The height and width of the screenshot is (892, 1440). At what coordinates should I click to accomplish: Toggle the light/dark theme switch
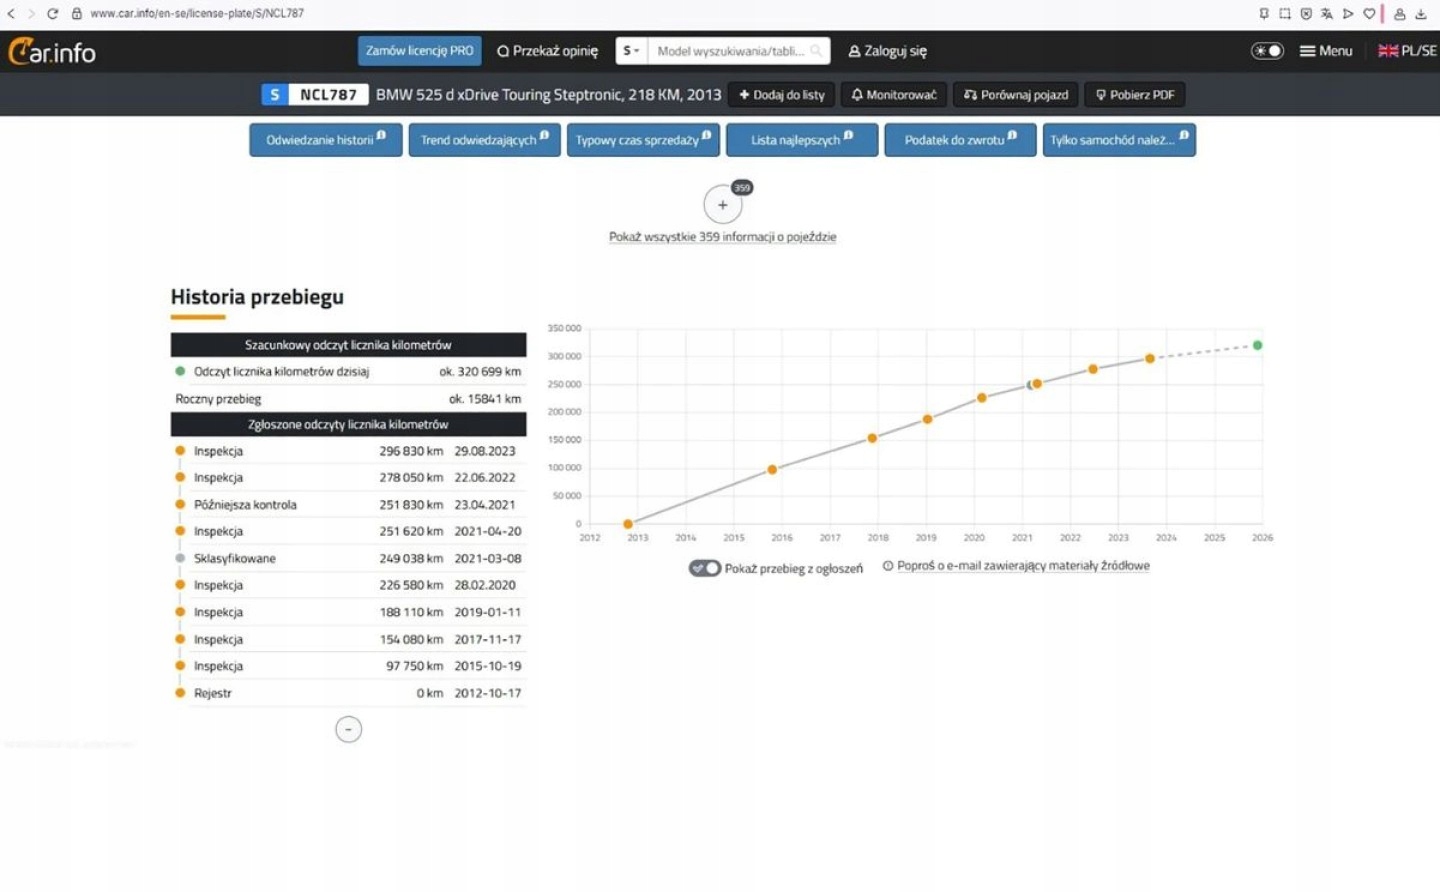click(x=1267, y=51)
